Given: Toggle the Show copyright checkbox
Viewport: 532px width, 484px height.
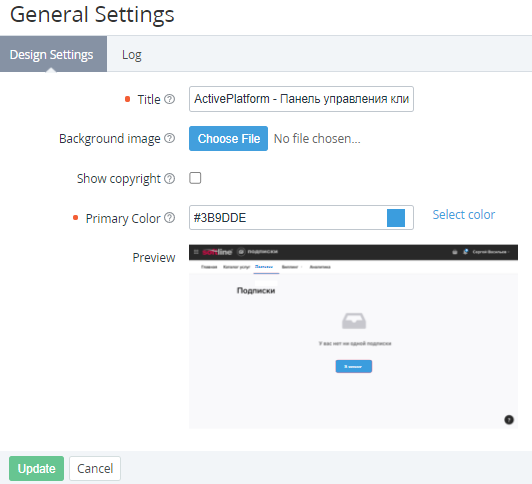Looking at the screenshot, I should (195, 178).
